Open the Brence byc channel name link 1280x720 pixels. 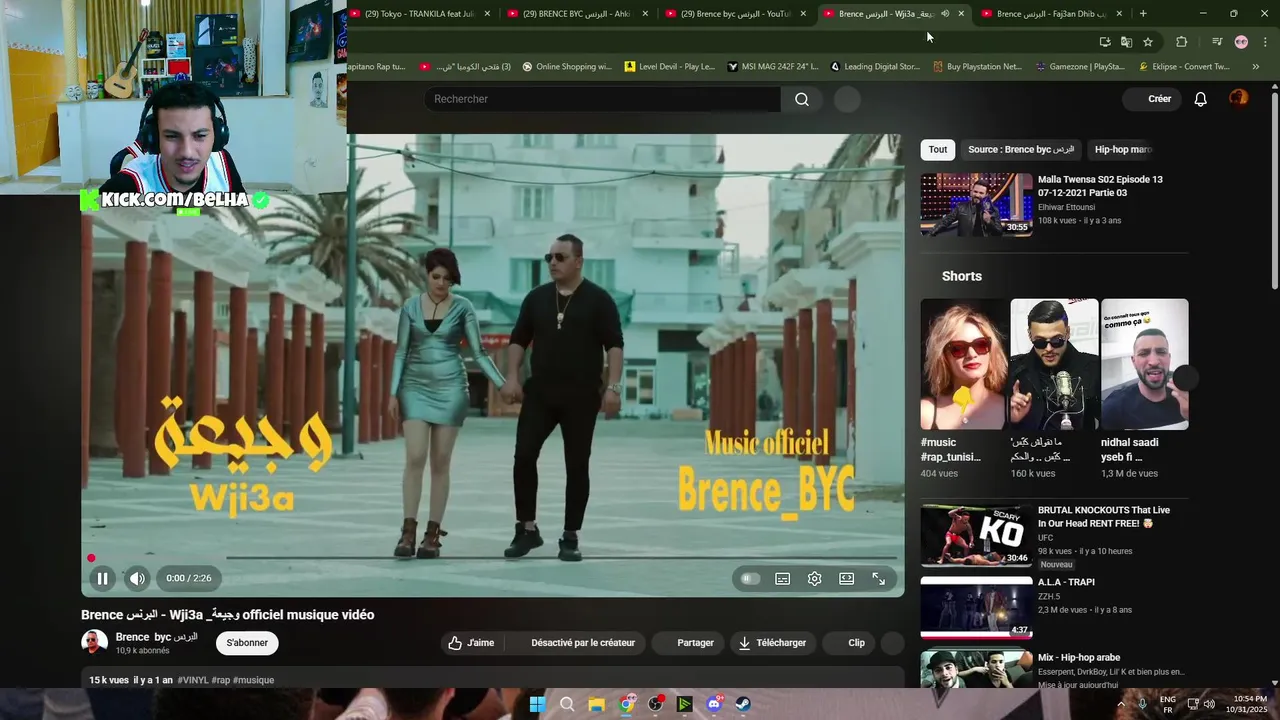tap(156, 637)
